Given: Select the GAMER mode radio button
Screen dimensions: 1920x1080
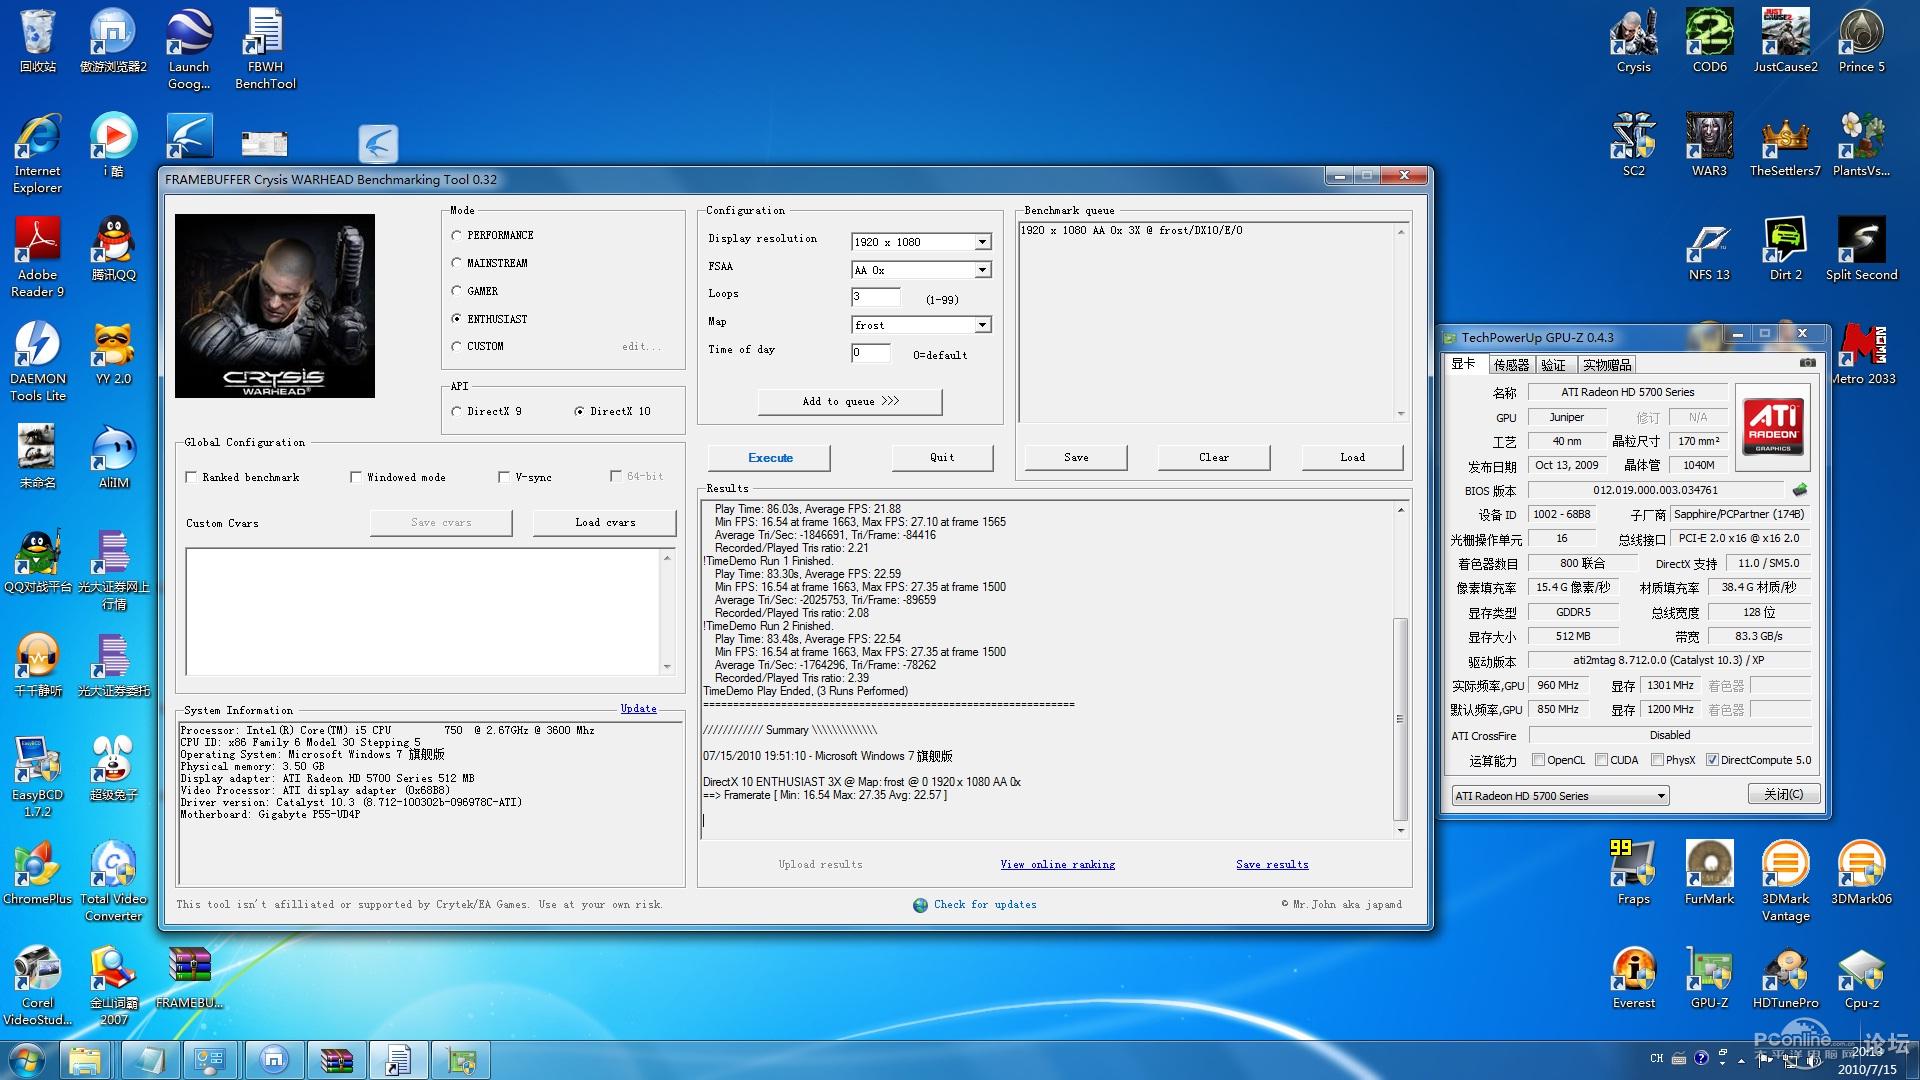Looking at the screenshot, I should click(457, 291).
